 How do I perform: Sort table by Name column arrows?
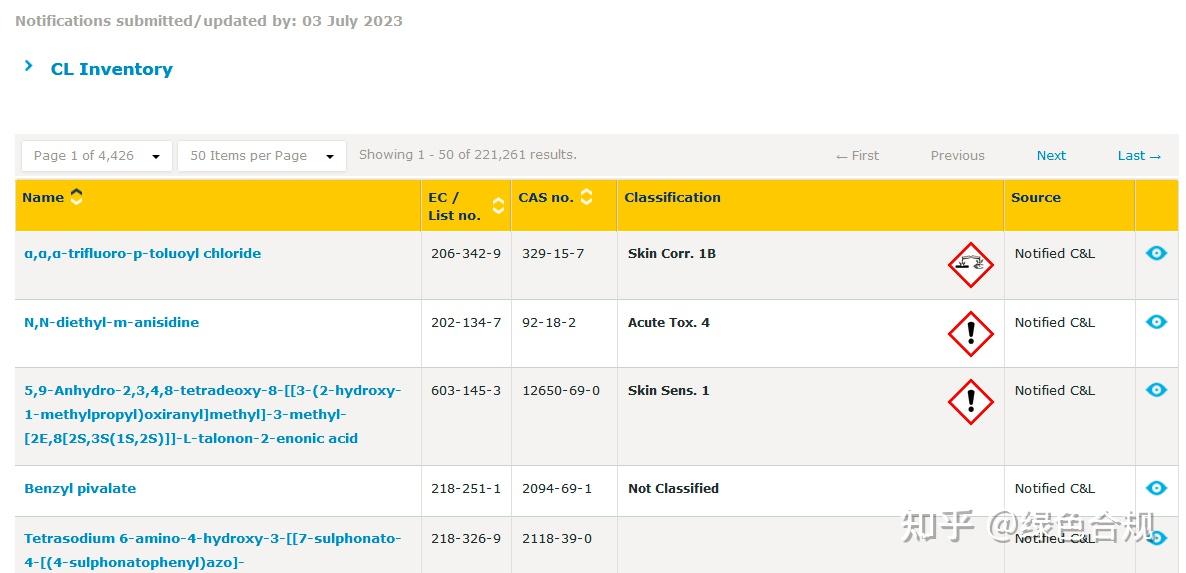pos(77,197)
